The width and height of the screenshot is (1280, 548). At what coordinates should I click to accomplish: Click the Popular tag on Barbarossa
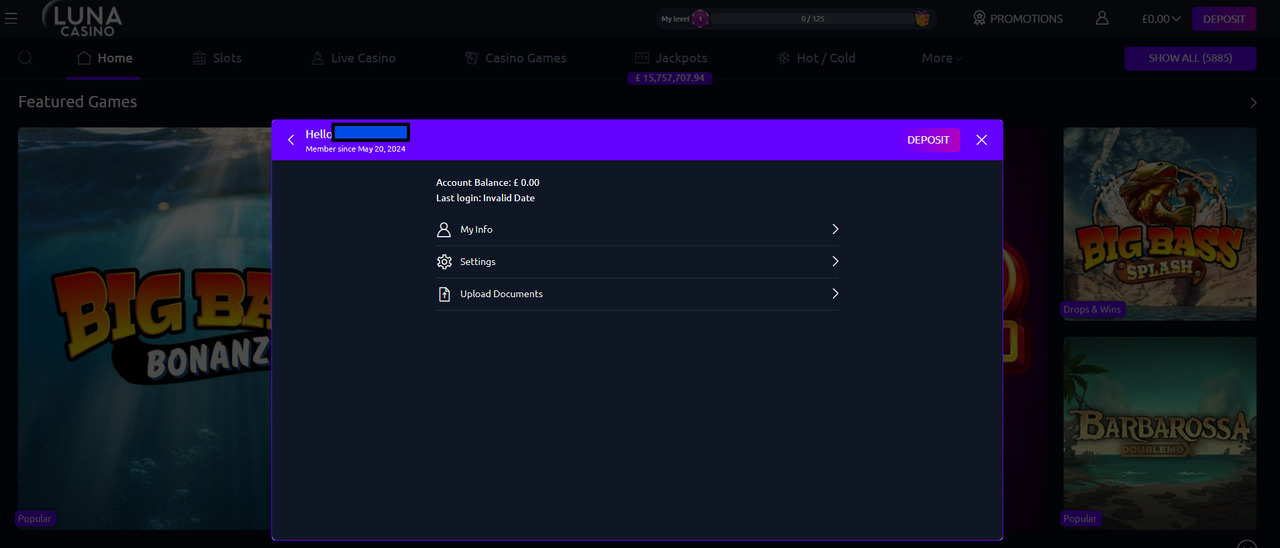click(x=1080, y=518)
